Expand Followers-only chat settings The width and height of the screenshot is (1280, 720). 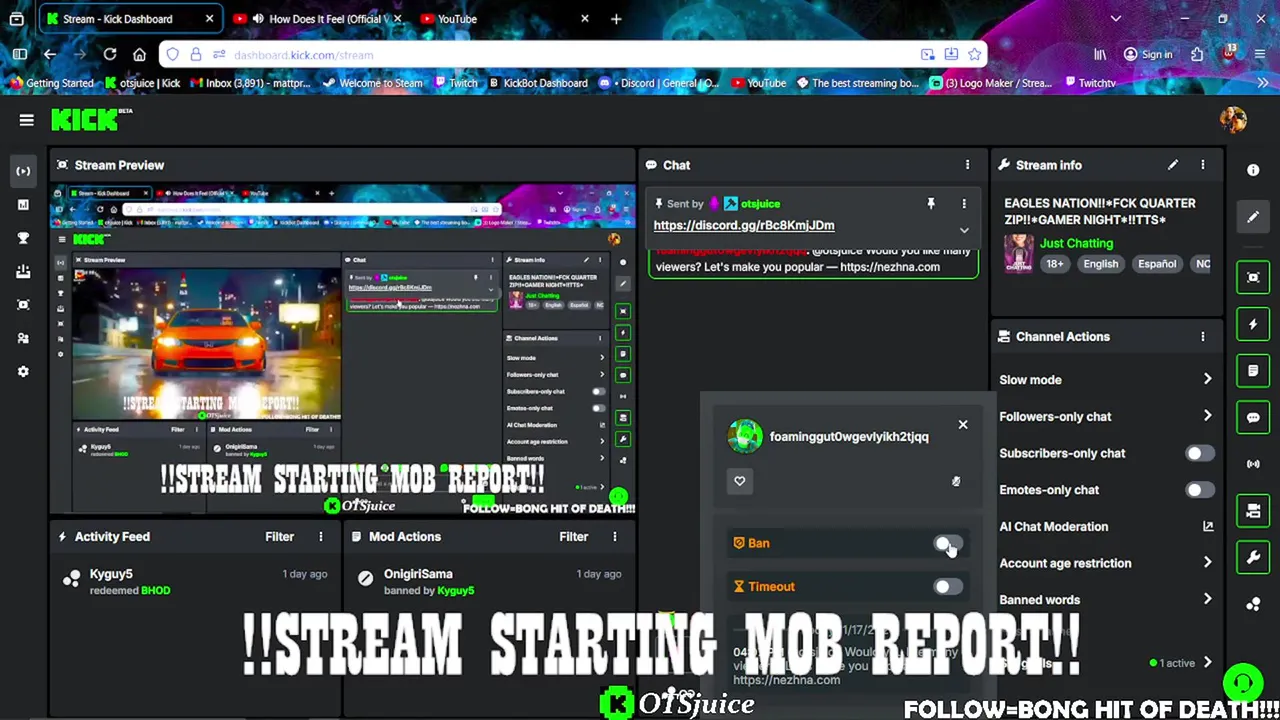(x=1208, y=417)
